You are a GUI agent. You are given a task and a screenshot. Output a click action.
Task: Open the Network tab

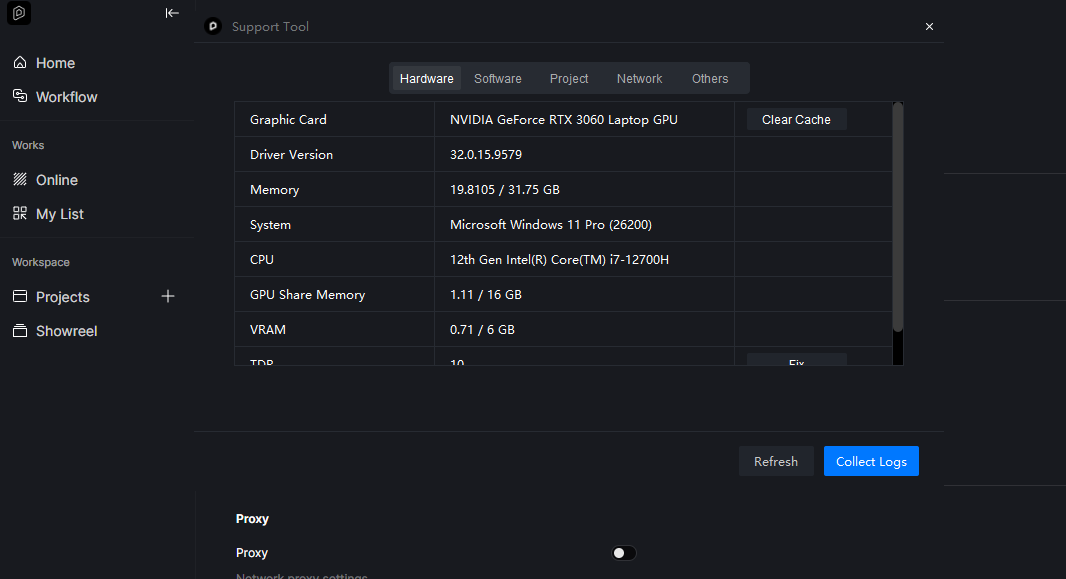coord(639,79)
